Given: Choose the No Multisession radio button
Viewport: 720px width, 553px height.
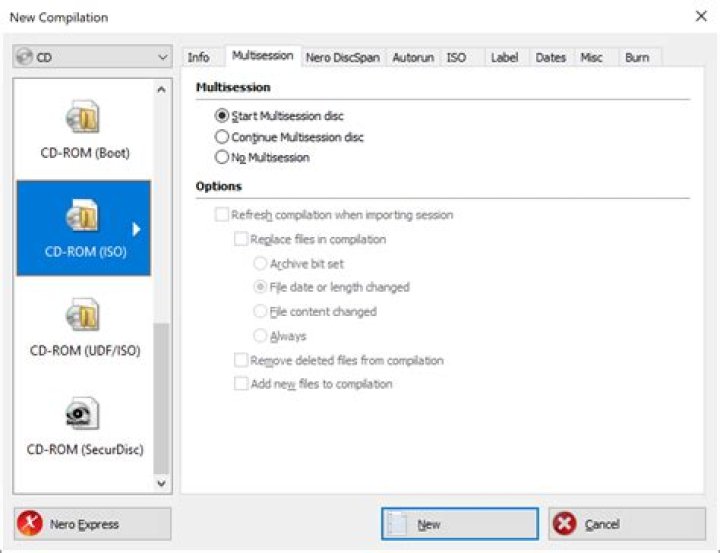Looking at the screenshot, I should pos(222,157).
